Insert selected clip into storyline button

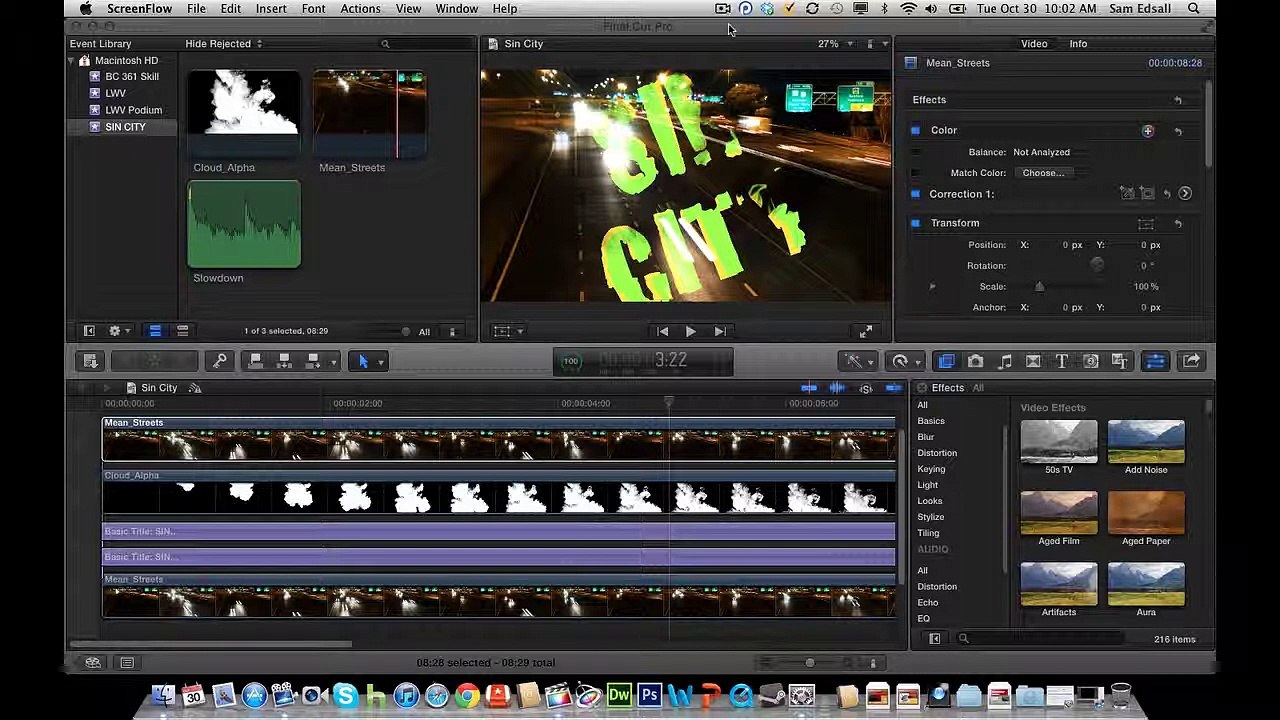(x=284, y=361)
